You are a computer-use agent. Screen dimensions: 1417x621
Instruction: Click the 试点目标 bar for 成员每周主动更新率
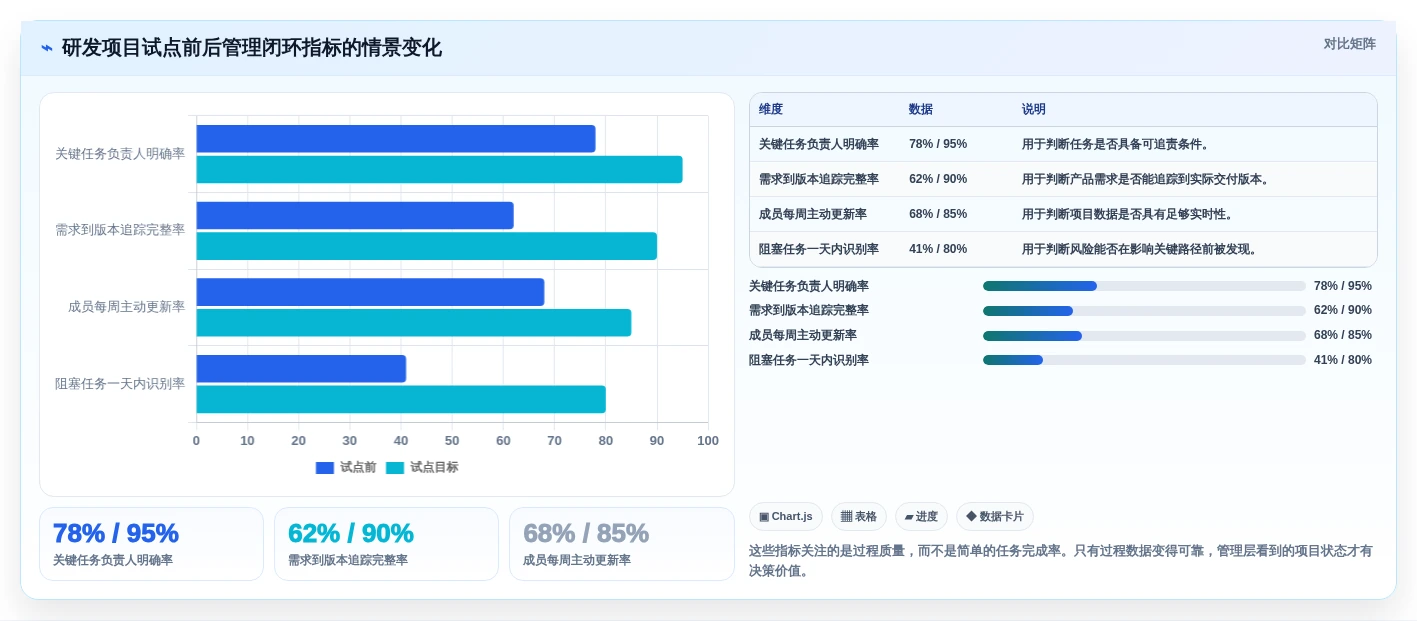tap(414, 323)
